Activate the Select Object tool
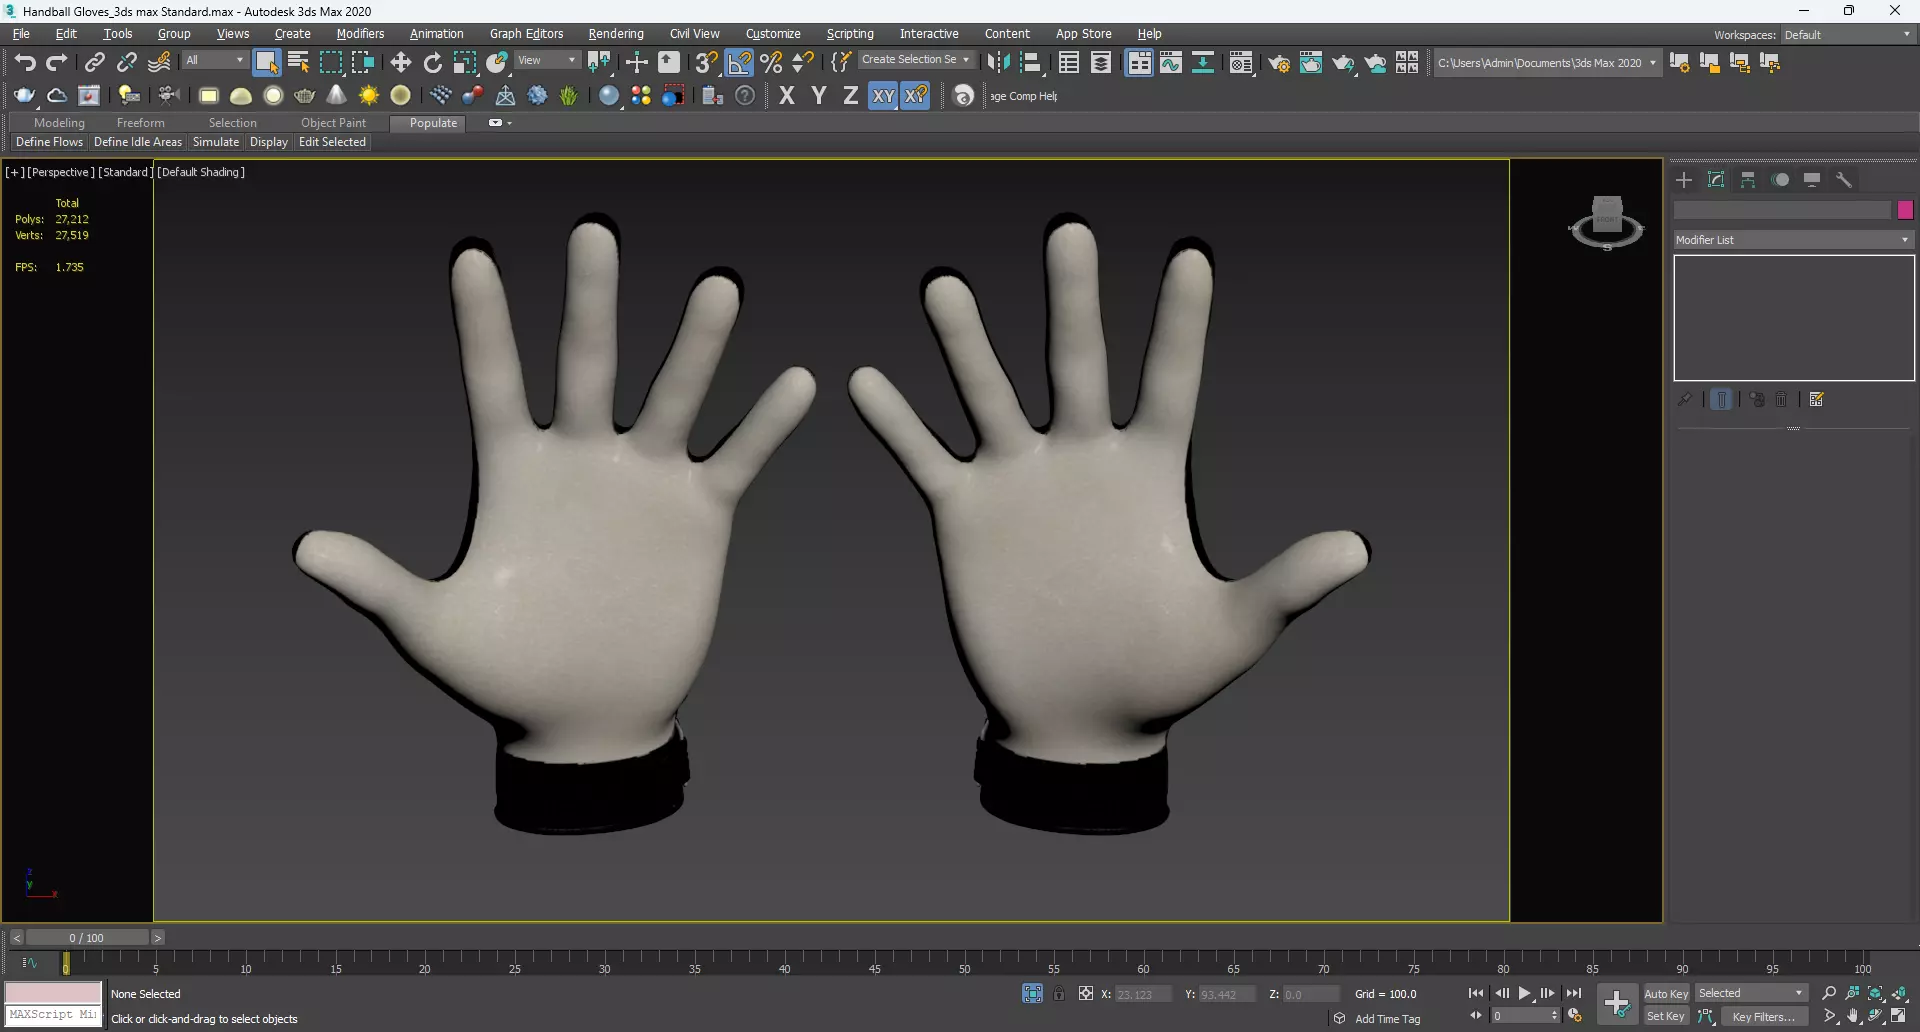1920x1032 pixels. coord(266,62)
